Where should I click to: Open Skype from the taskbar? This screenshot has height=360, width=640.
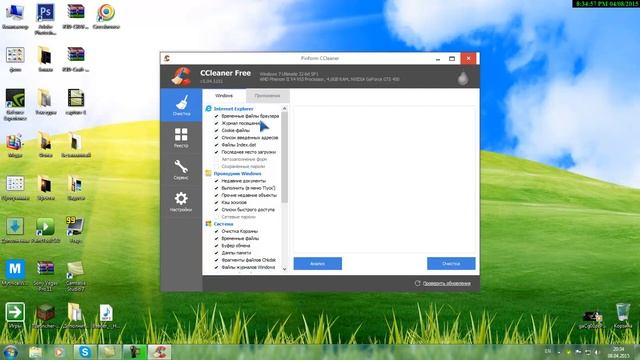click(85, 352)
